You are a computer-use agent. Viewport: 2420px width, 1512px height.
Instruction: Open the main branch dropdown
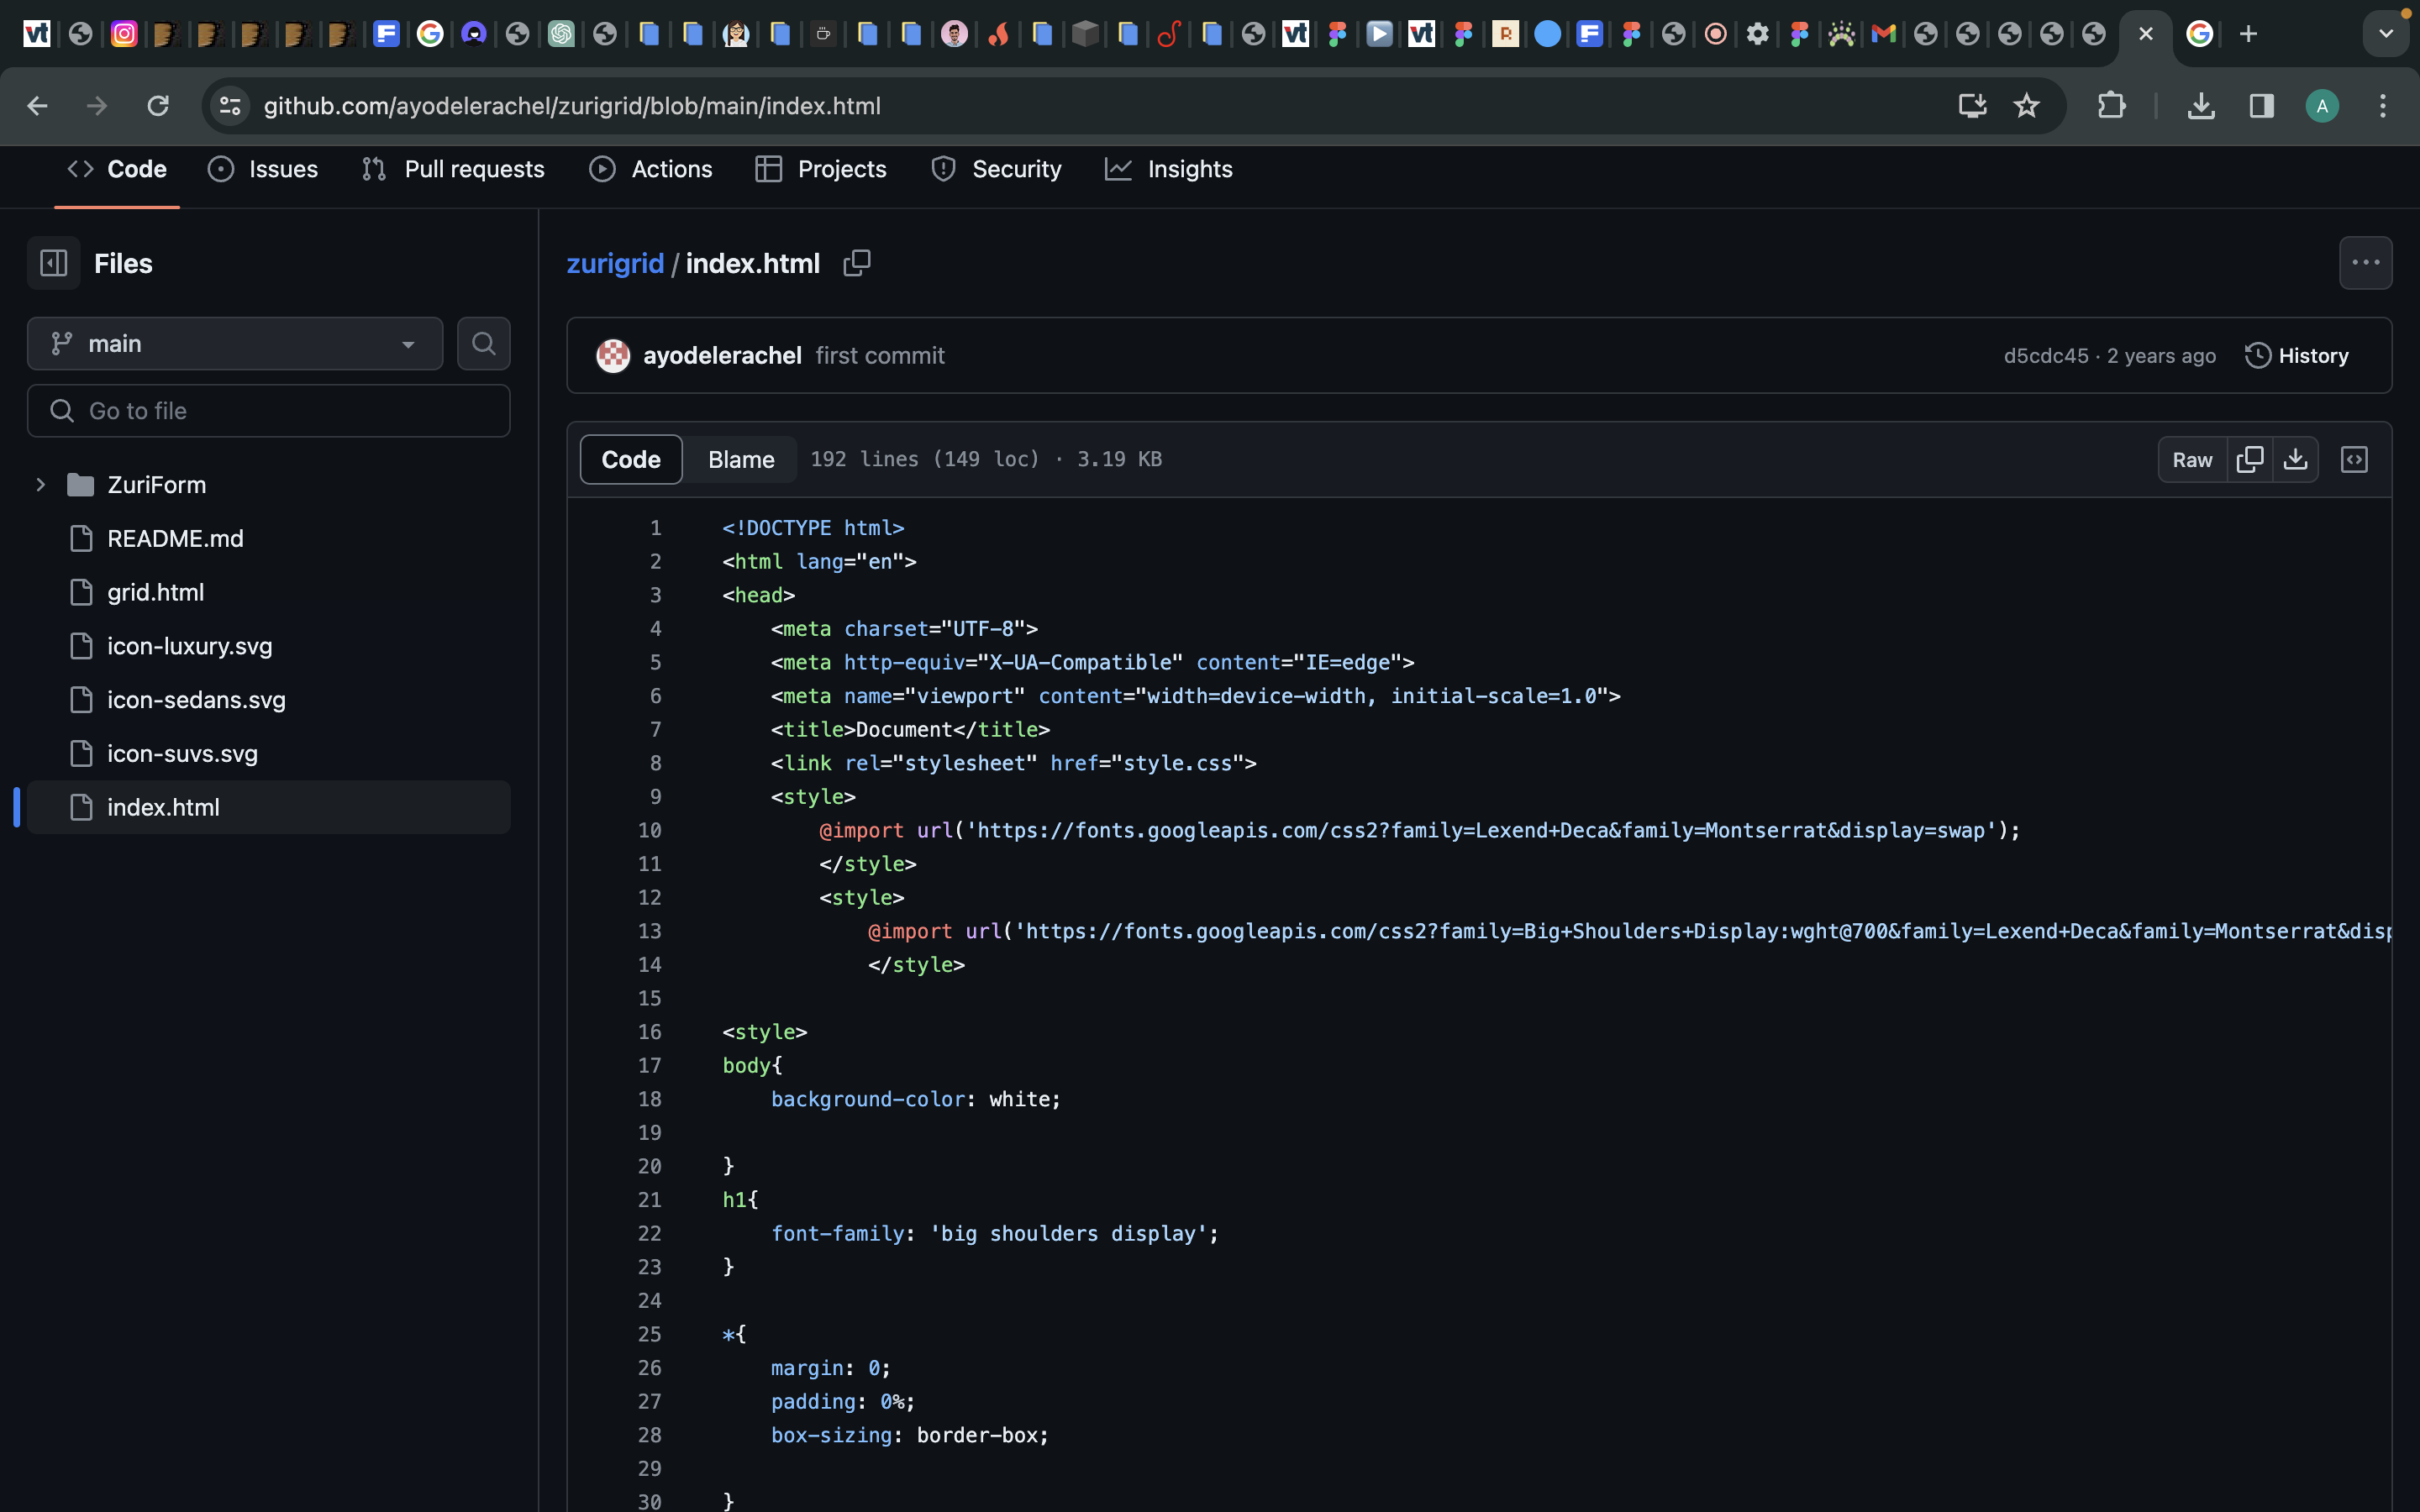(x=235, y=344)
